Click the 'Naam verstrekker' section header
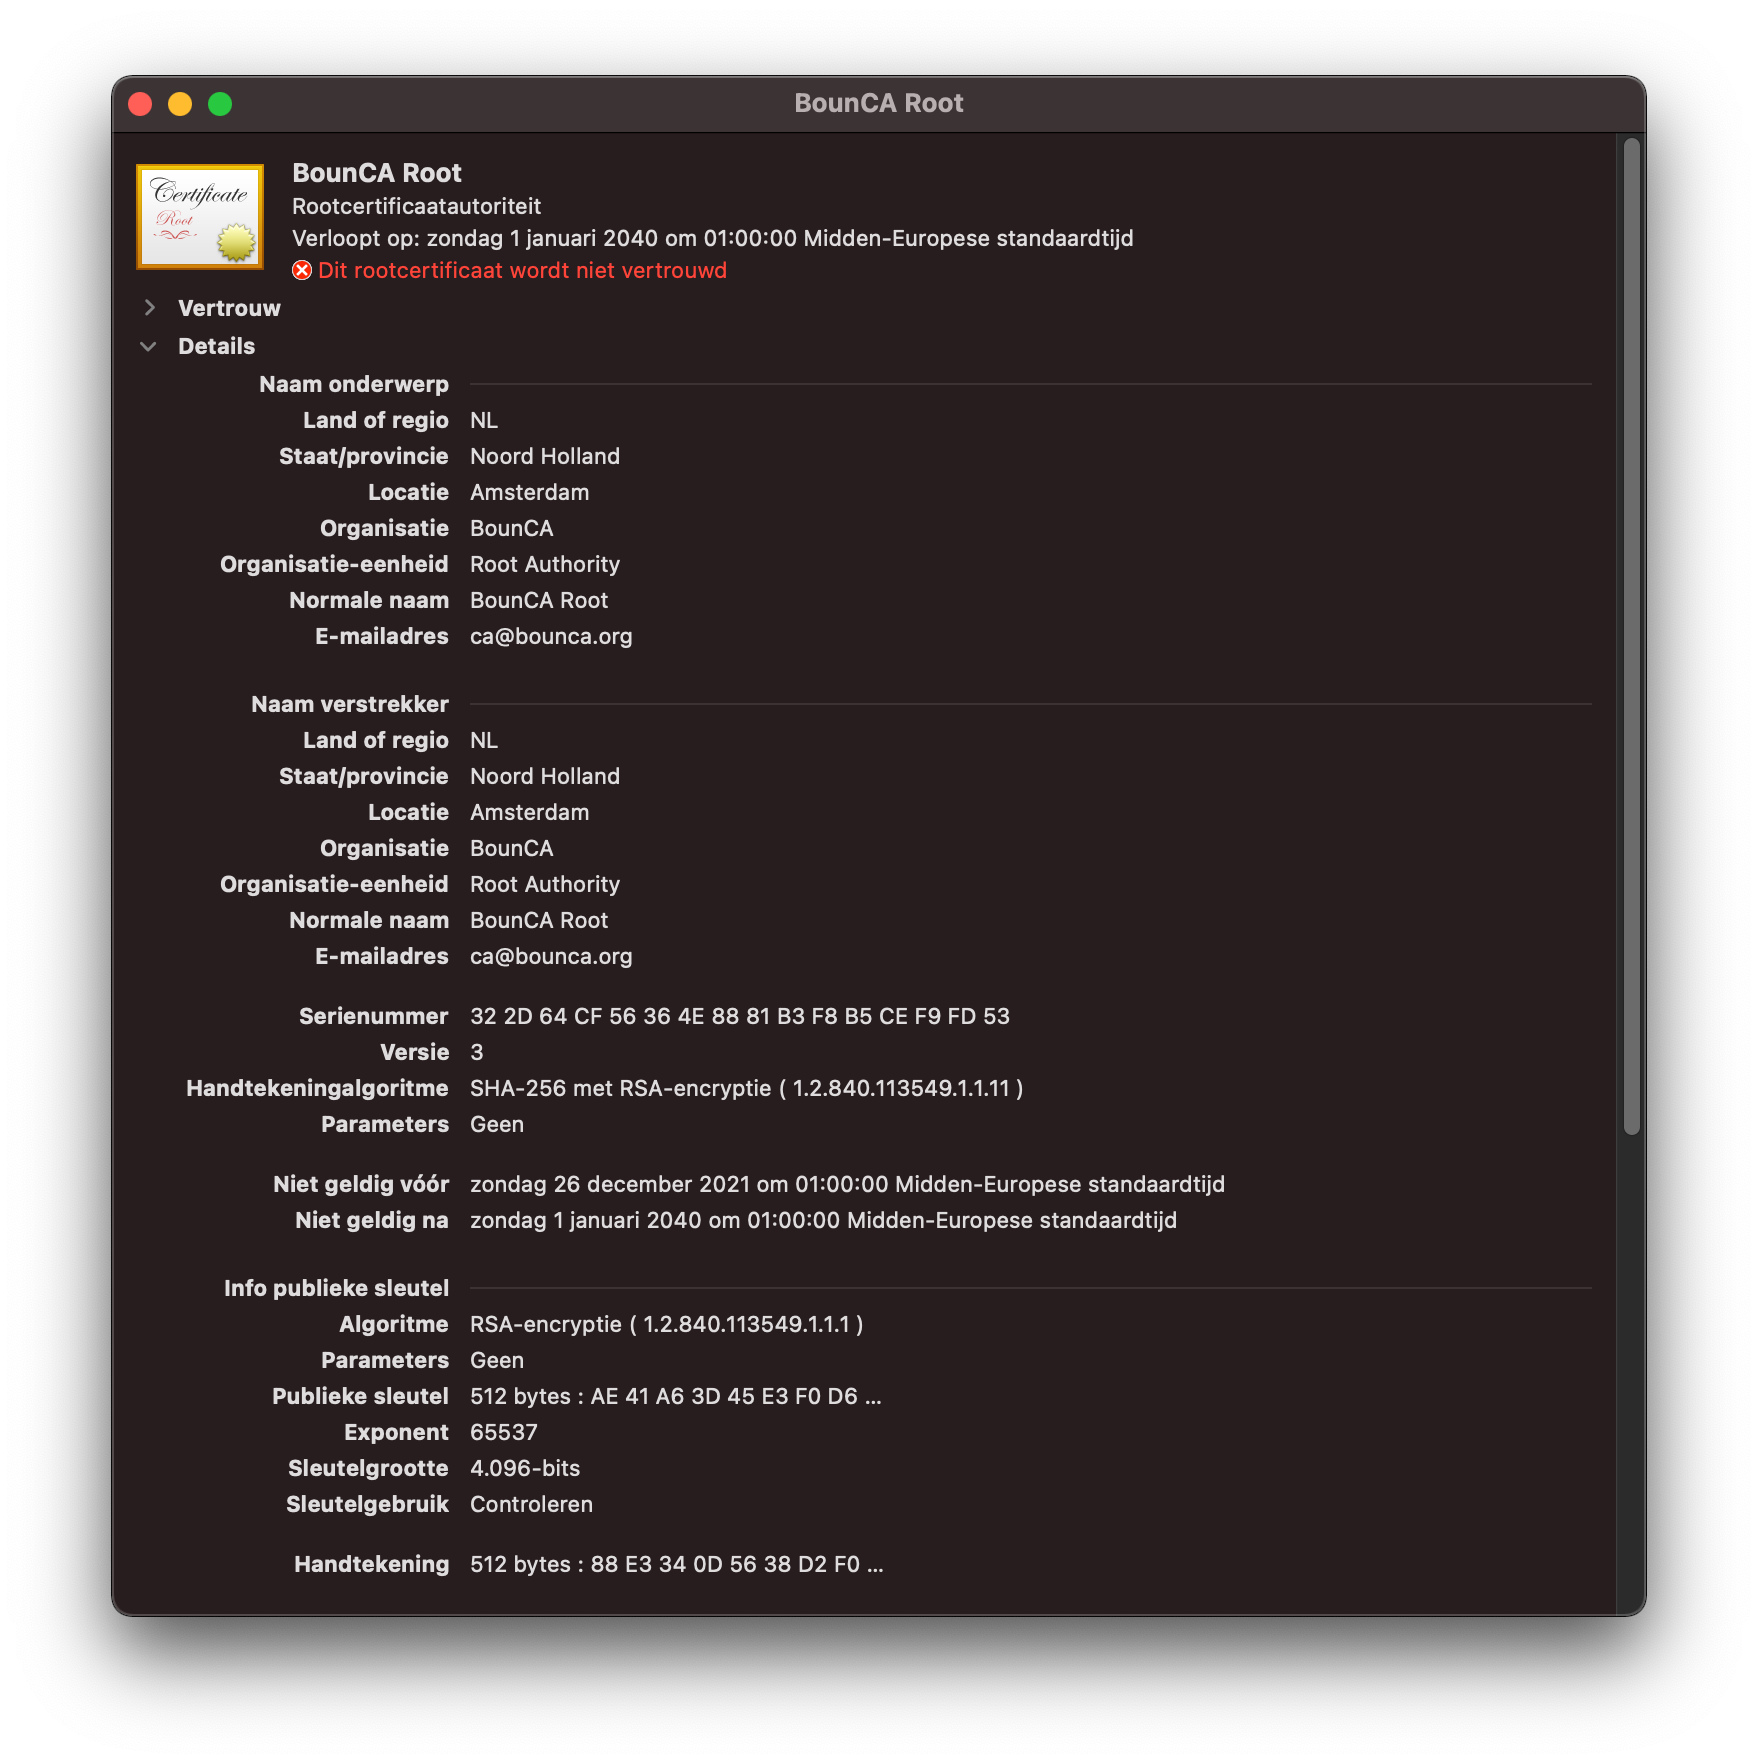Screen dimensions: 1758x1764 [x=350, y=704]
